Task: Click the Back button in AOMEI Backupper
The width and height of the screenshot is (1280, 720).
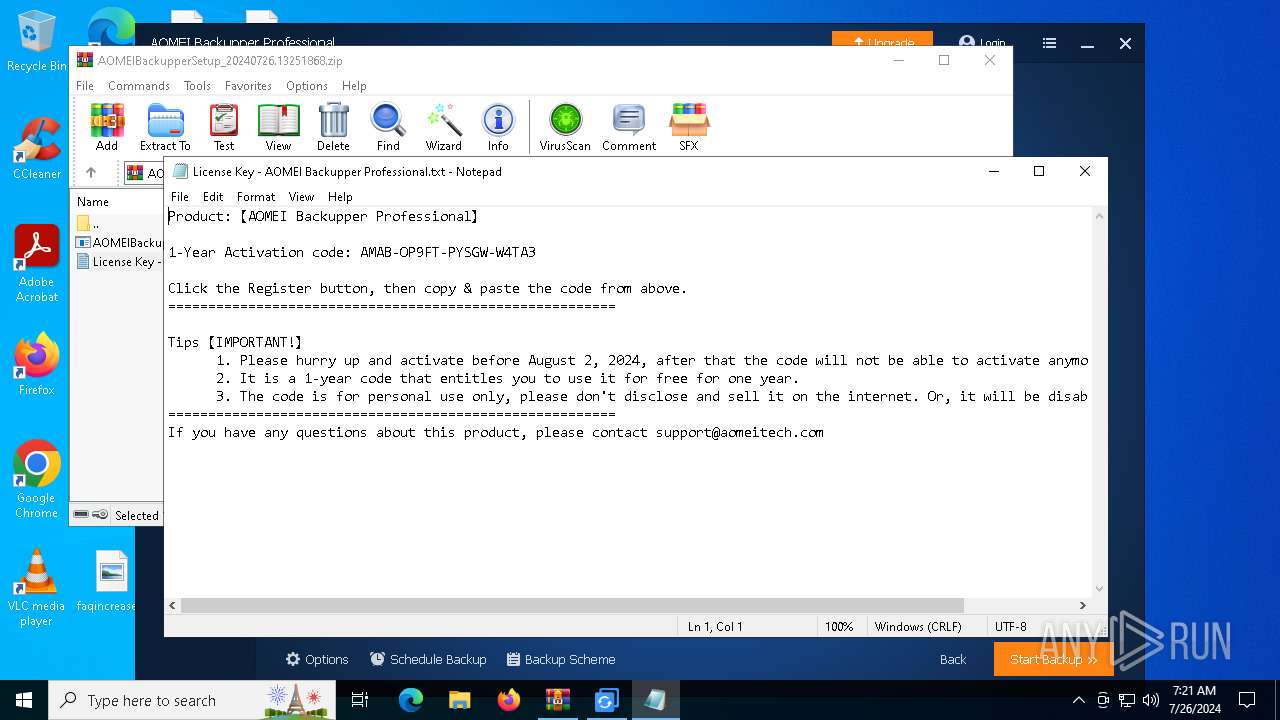Action: coord(953,659)
